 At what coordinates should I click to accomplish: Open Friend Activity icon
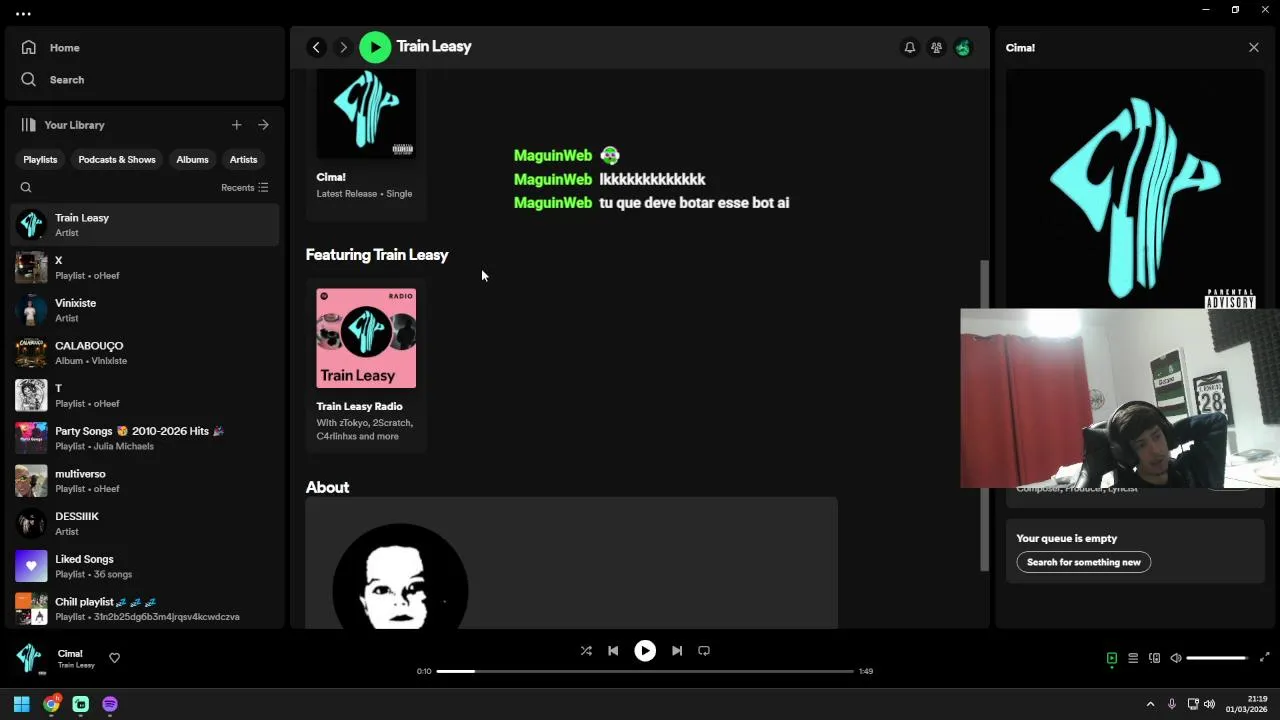click(936, 47)
